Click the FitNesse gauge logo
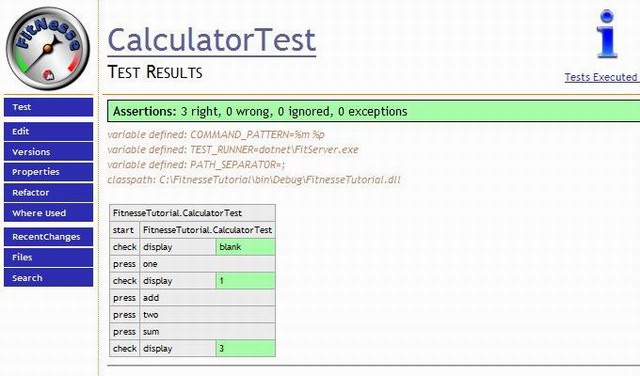 tap(48, 49)
